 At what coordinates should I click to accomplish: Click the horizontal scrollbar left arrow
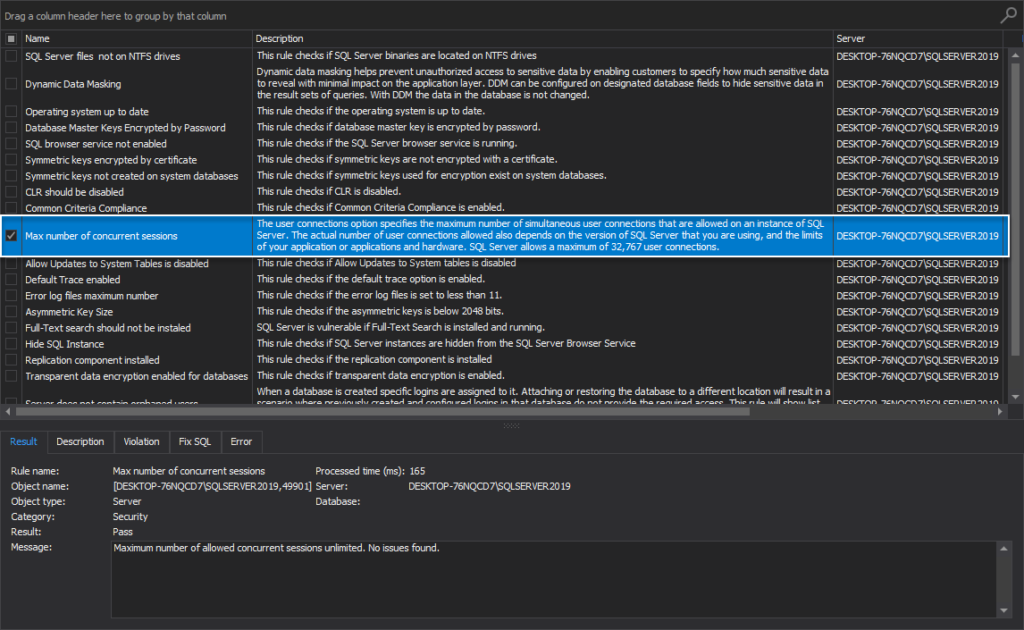click(8, 409)
